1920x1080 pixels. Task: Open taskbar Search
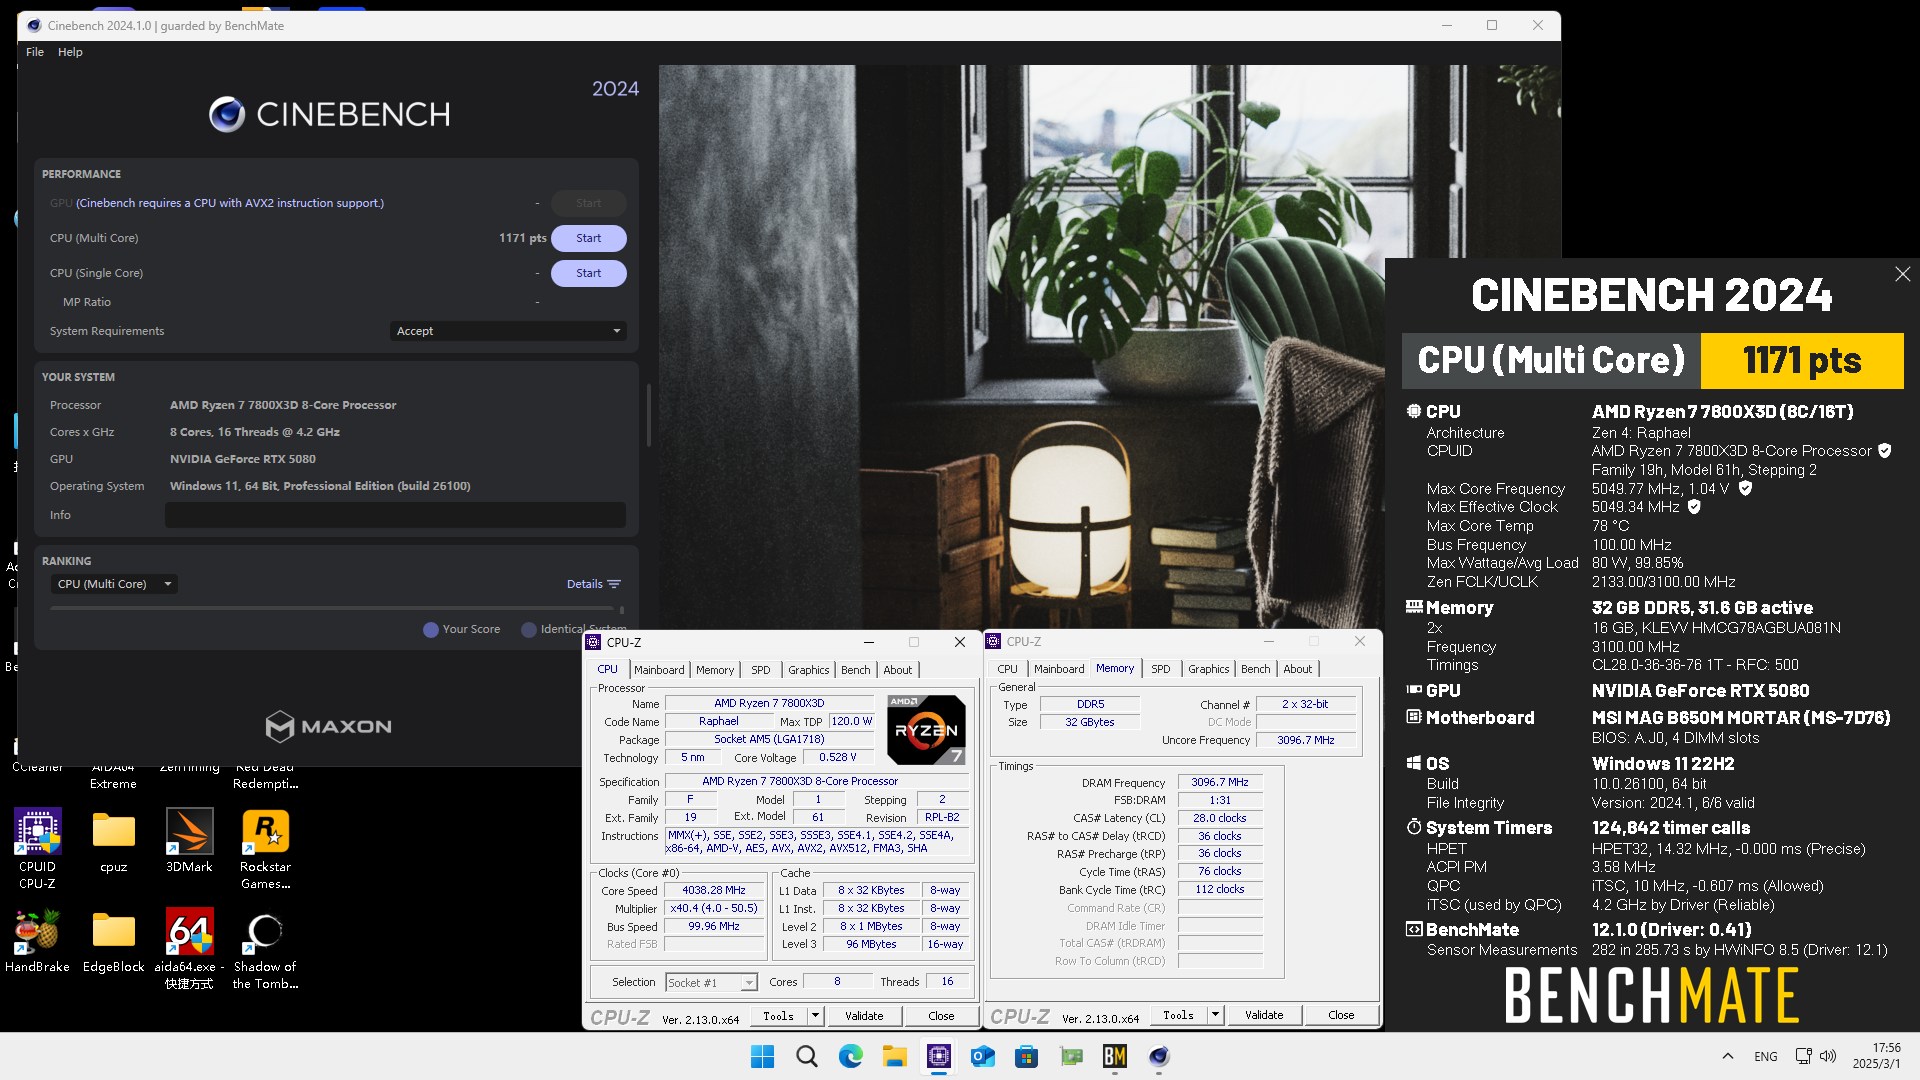pyautogui.click(x=806, y=1056)
